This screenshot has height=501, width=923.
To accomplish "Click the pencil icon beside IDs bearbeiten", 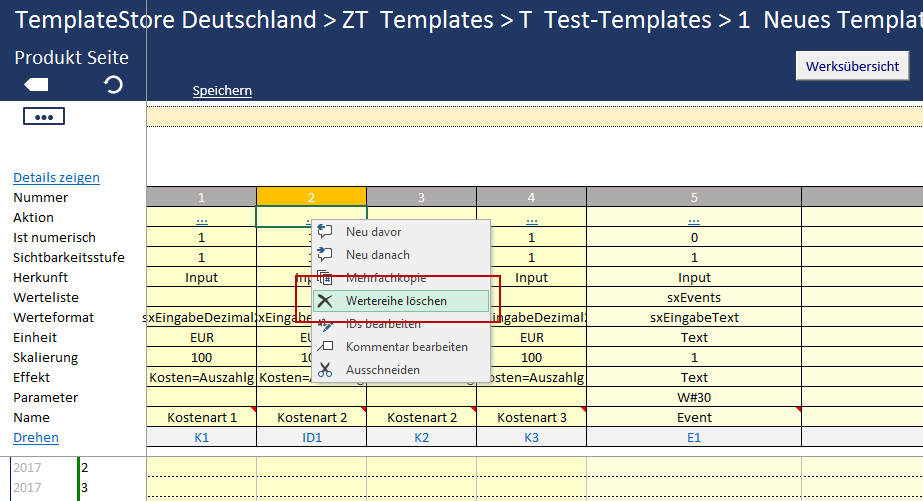I will click(x=324, y=324).
